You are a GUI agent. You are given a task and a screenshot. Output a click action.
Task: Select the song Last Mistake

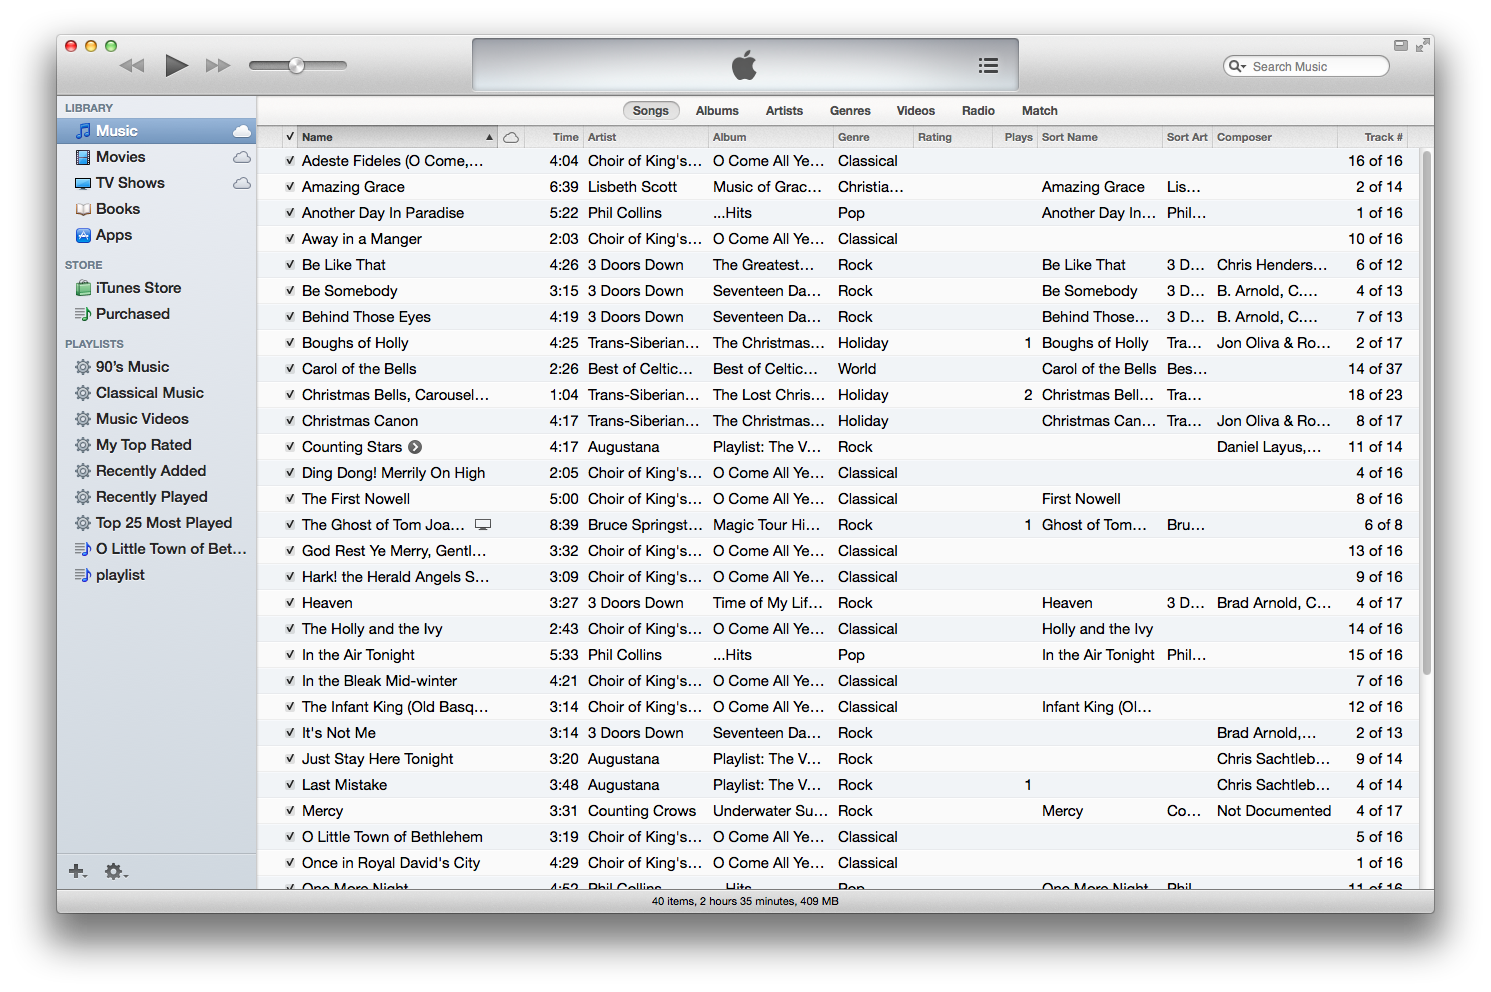point(838,785)
